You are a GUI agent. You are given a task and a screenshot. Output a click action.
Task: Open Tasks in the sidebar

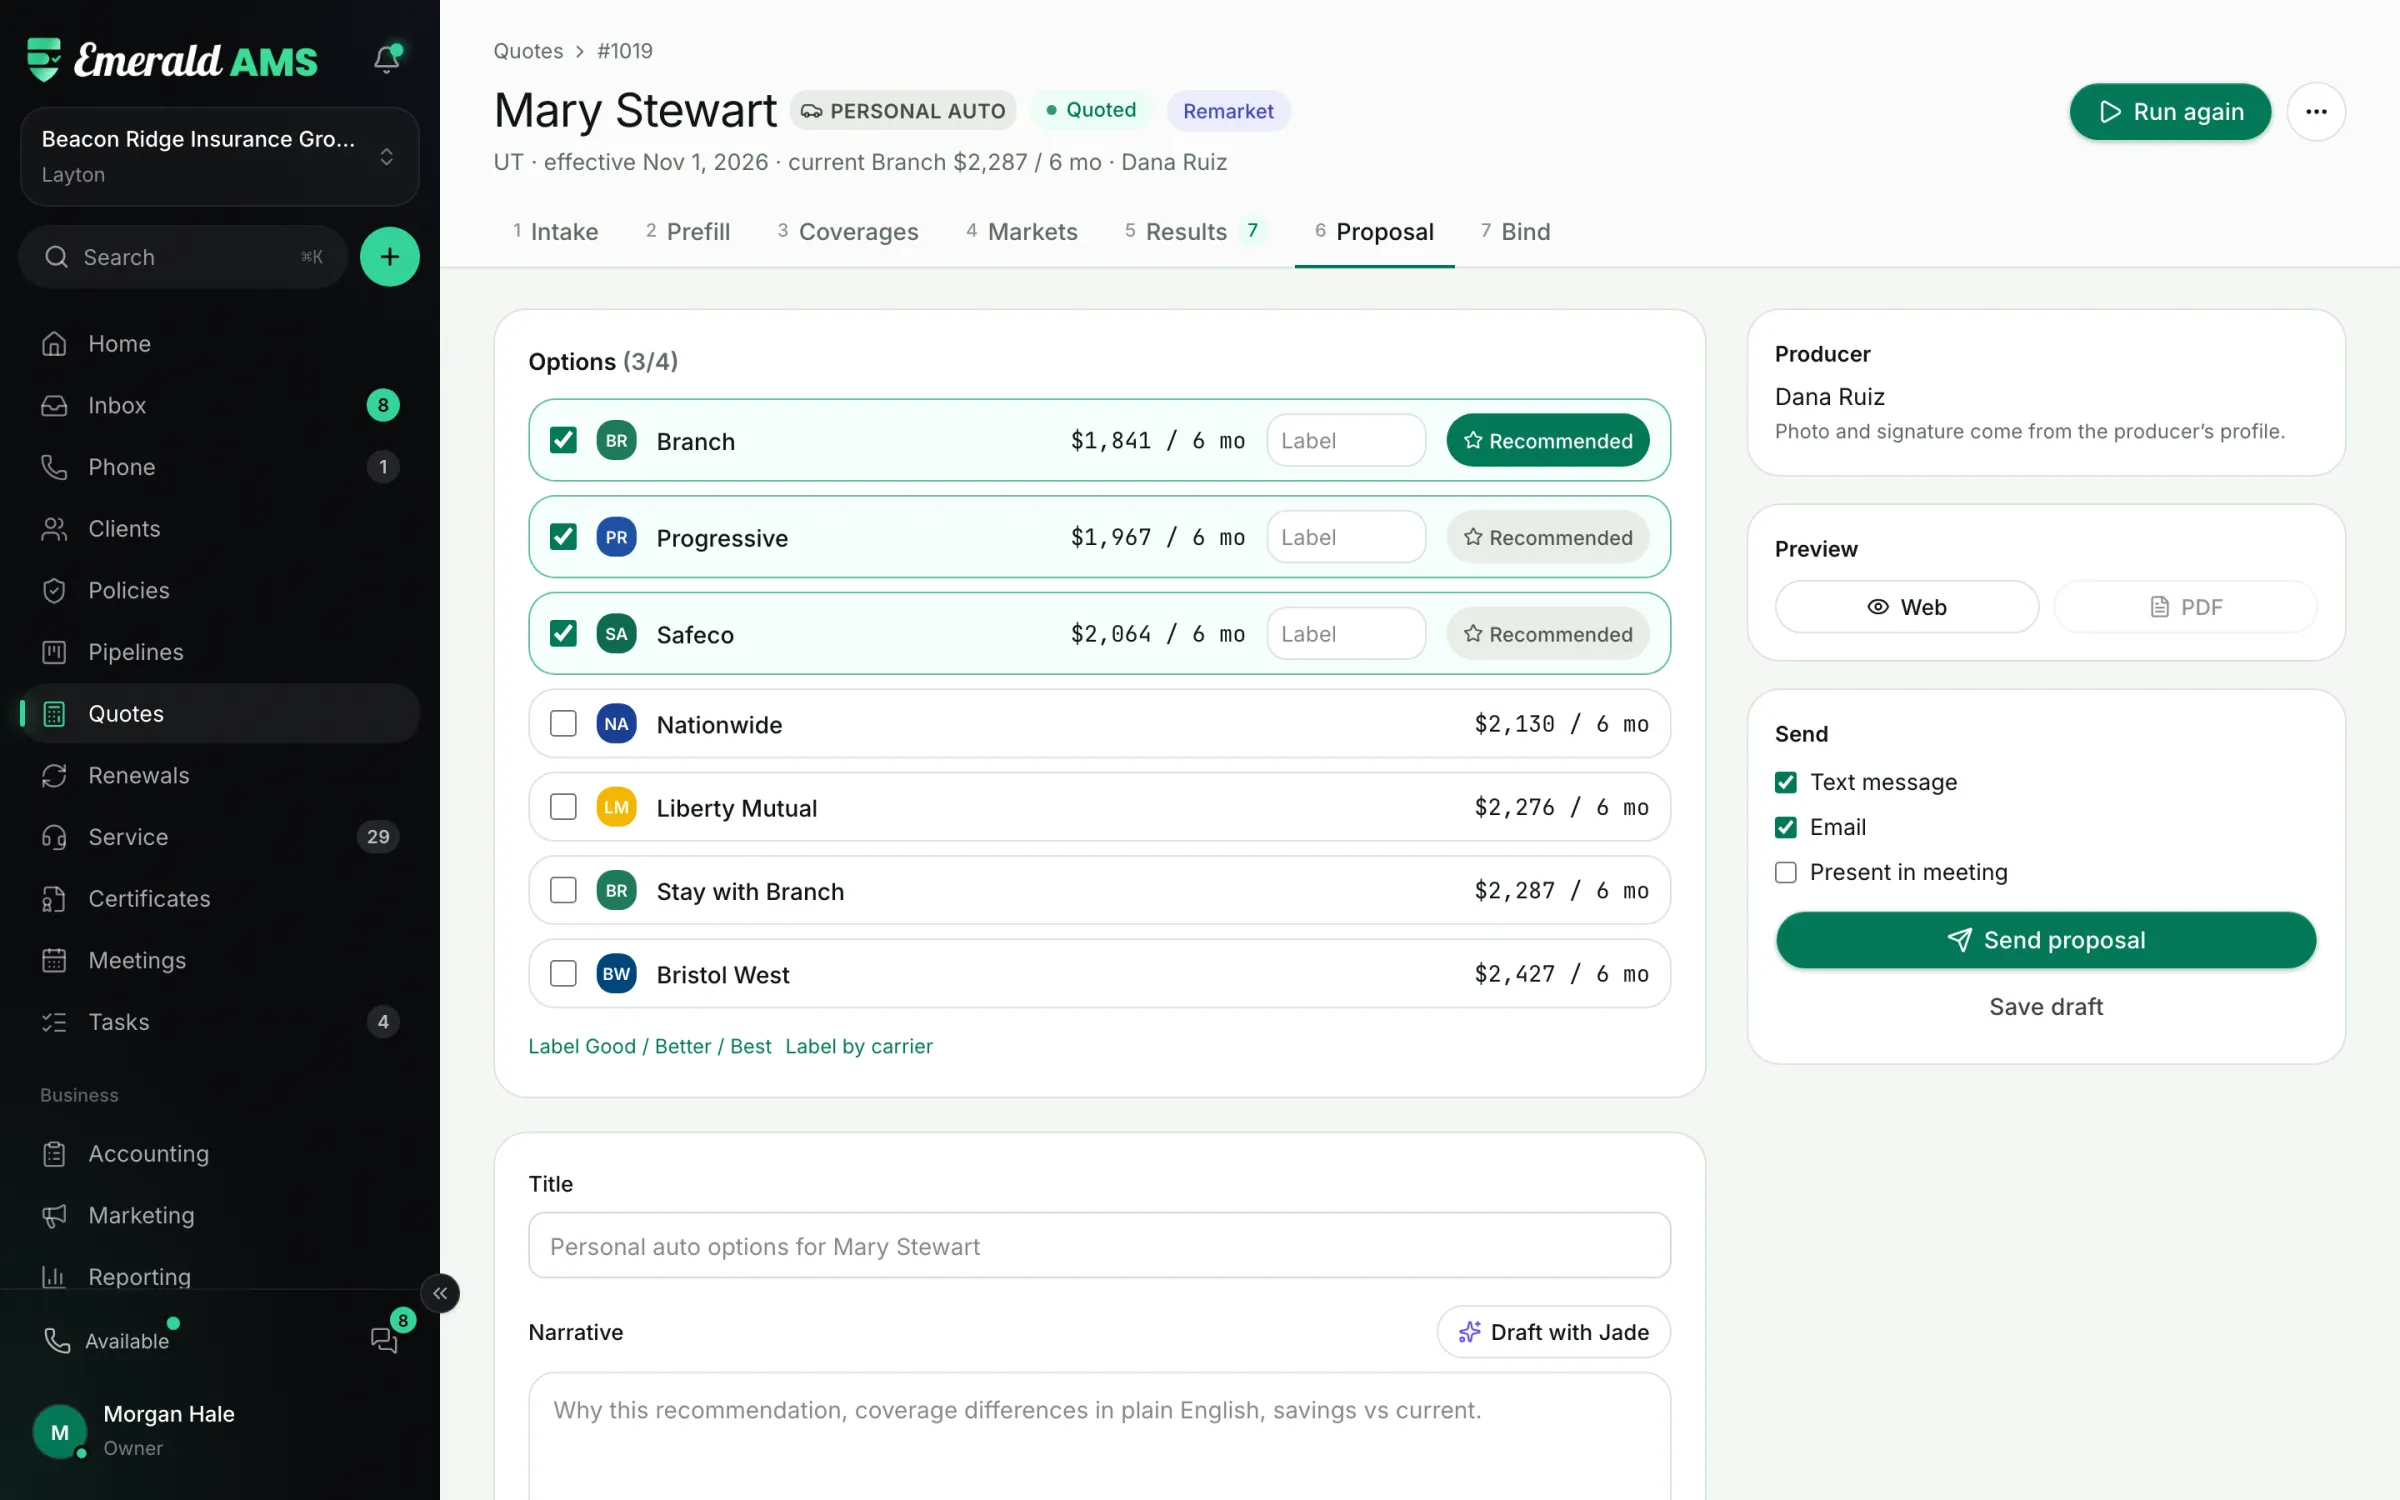(x=219, y=1022)
